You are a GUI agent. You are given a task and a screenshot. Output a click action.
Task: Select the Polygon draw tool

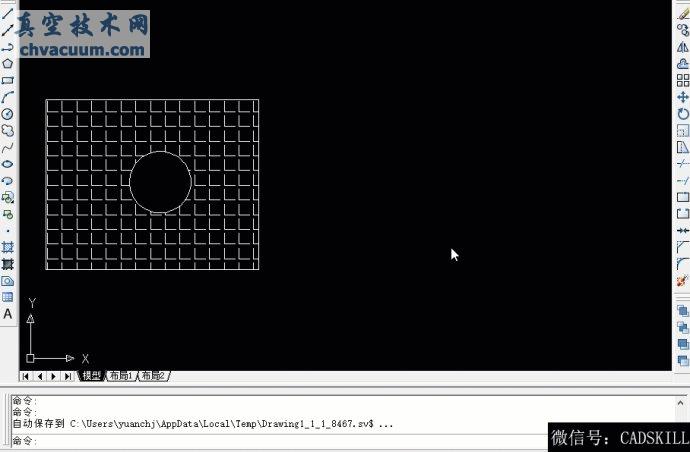tap(8, 63)
